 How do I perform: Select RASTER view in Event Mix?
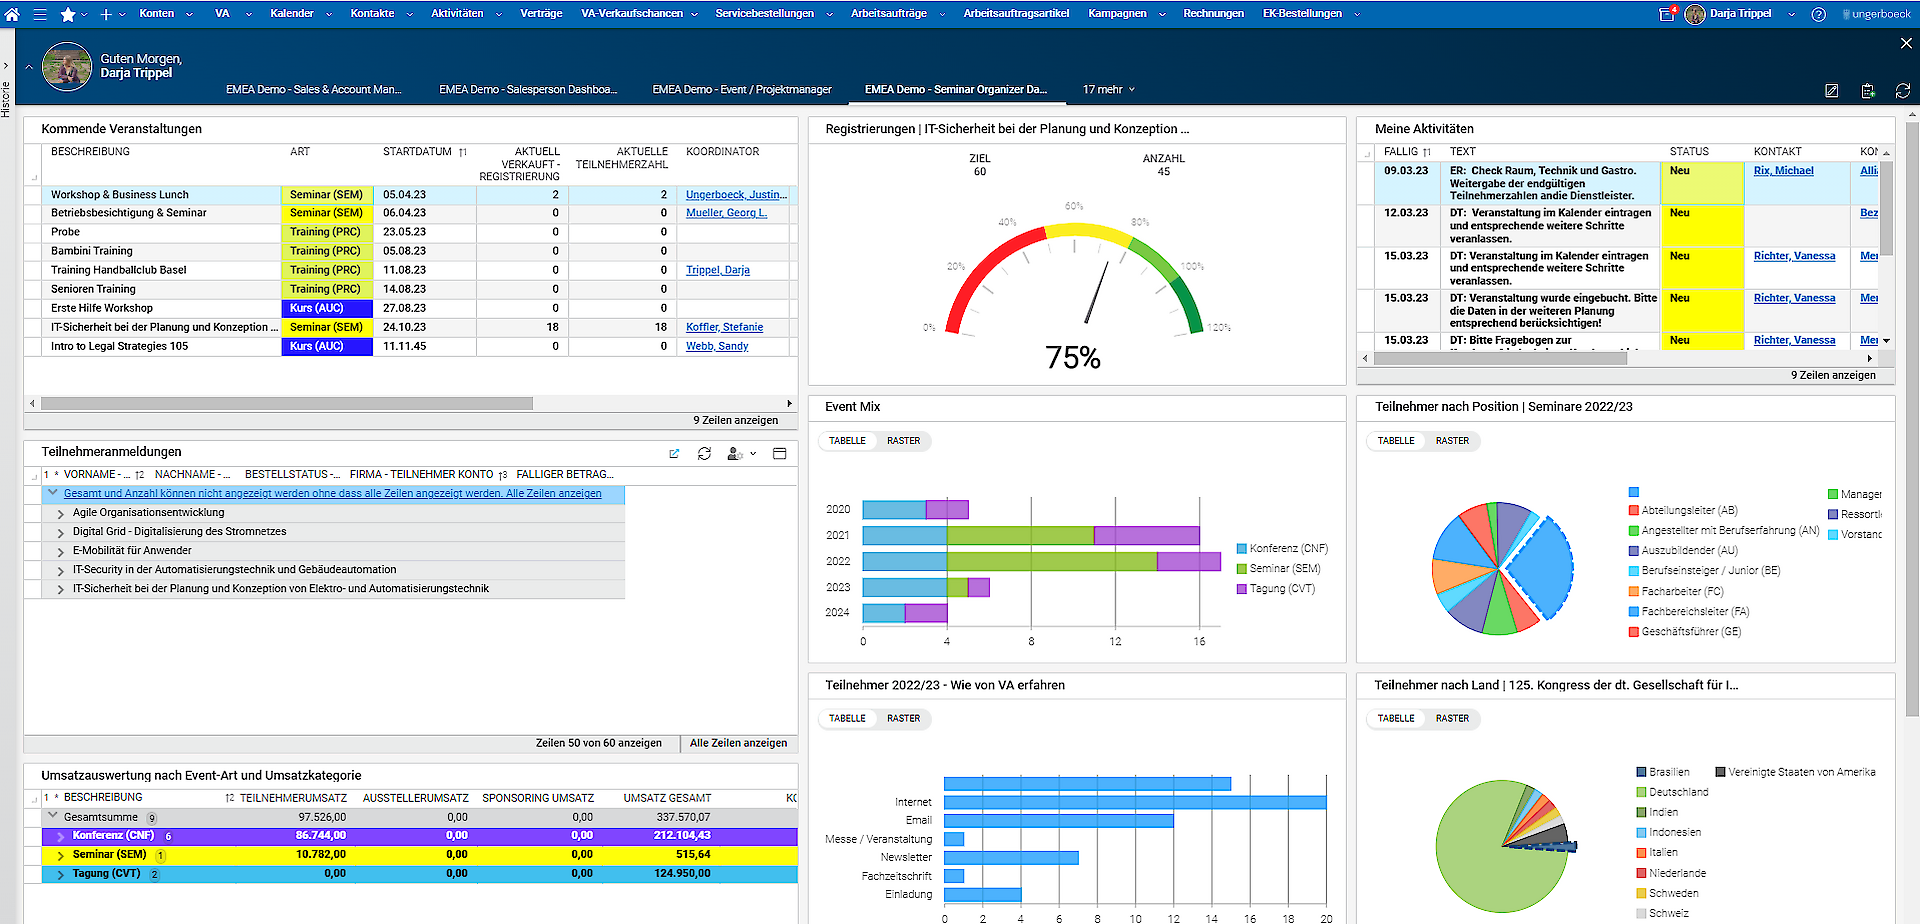[903, 441]
